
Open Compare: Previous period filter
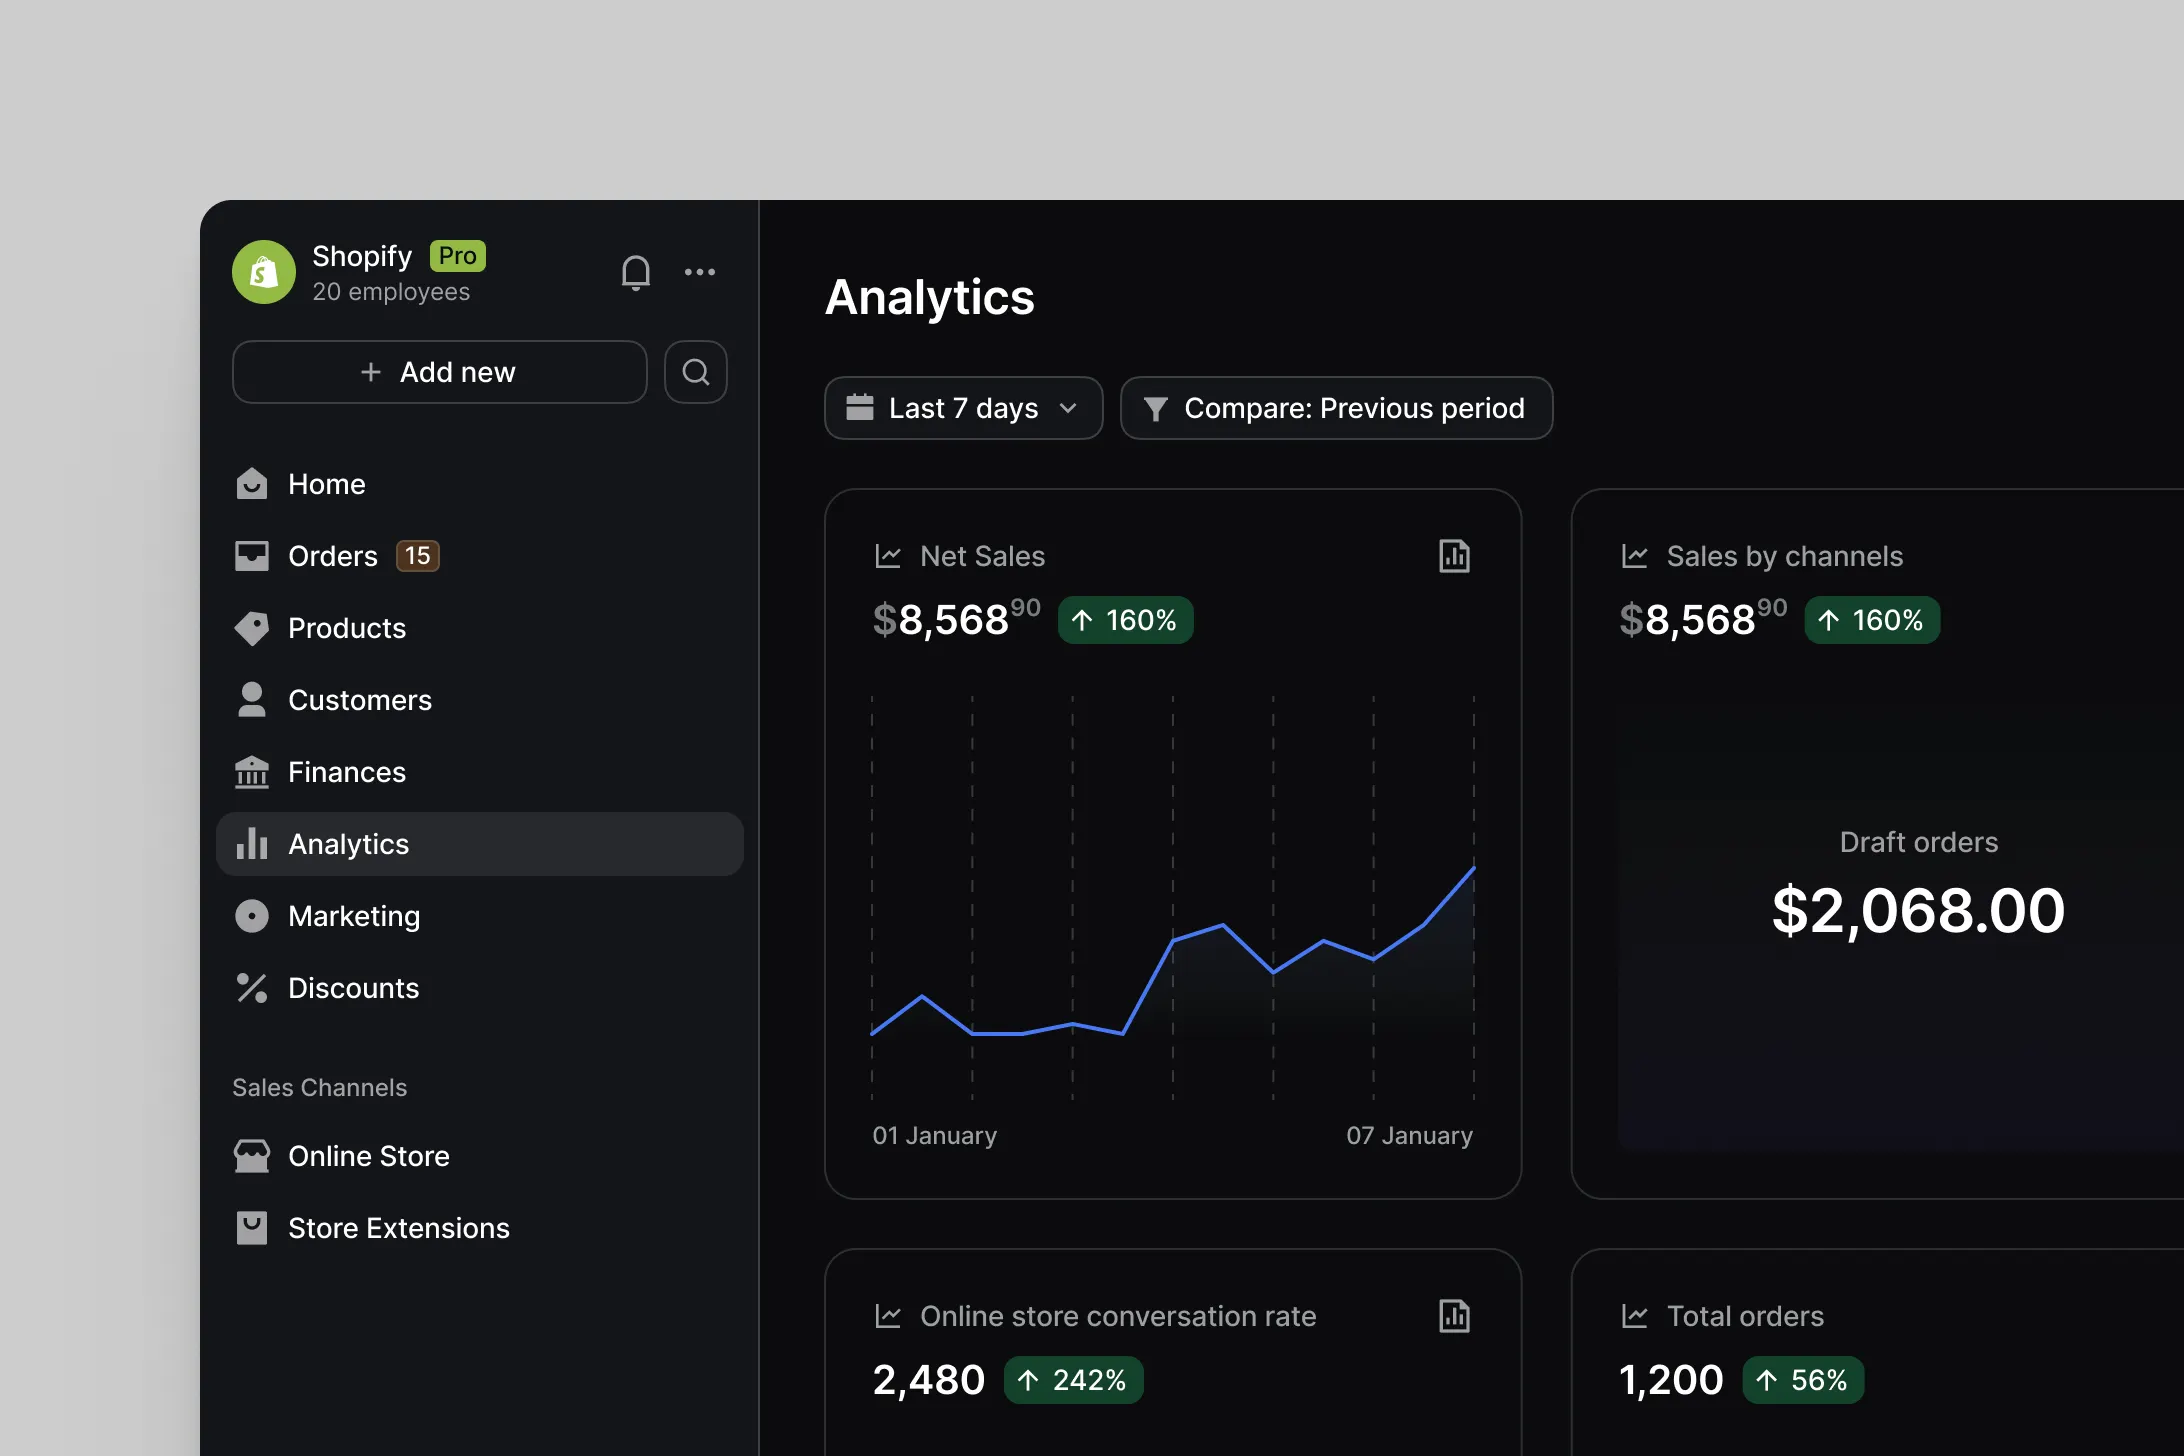pos(1336,408)
